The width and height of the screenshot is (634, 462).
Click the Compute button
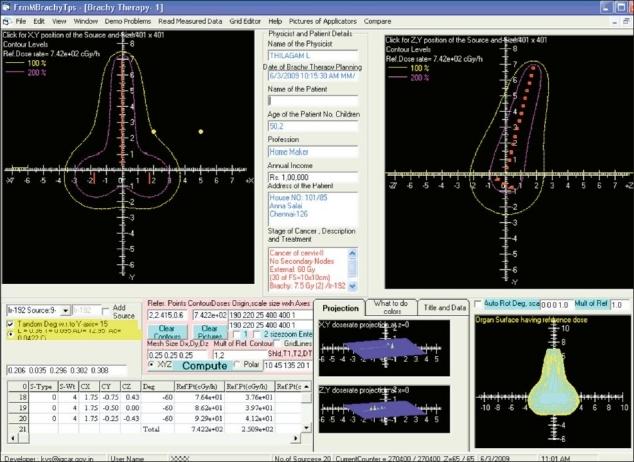point(202,366)
